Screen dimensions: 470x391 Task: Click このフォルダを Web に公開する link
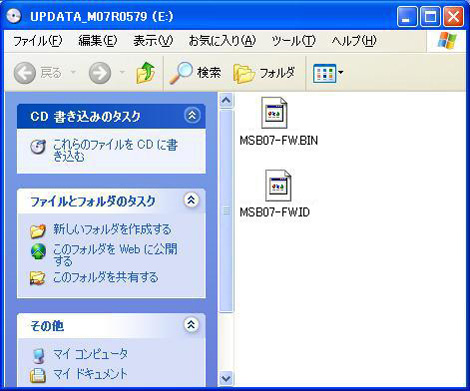115,255
